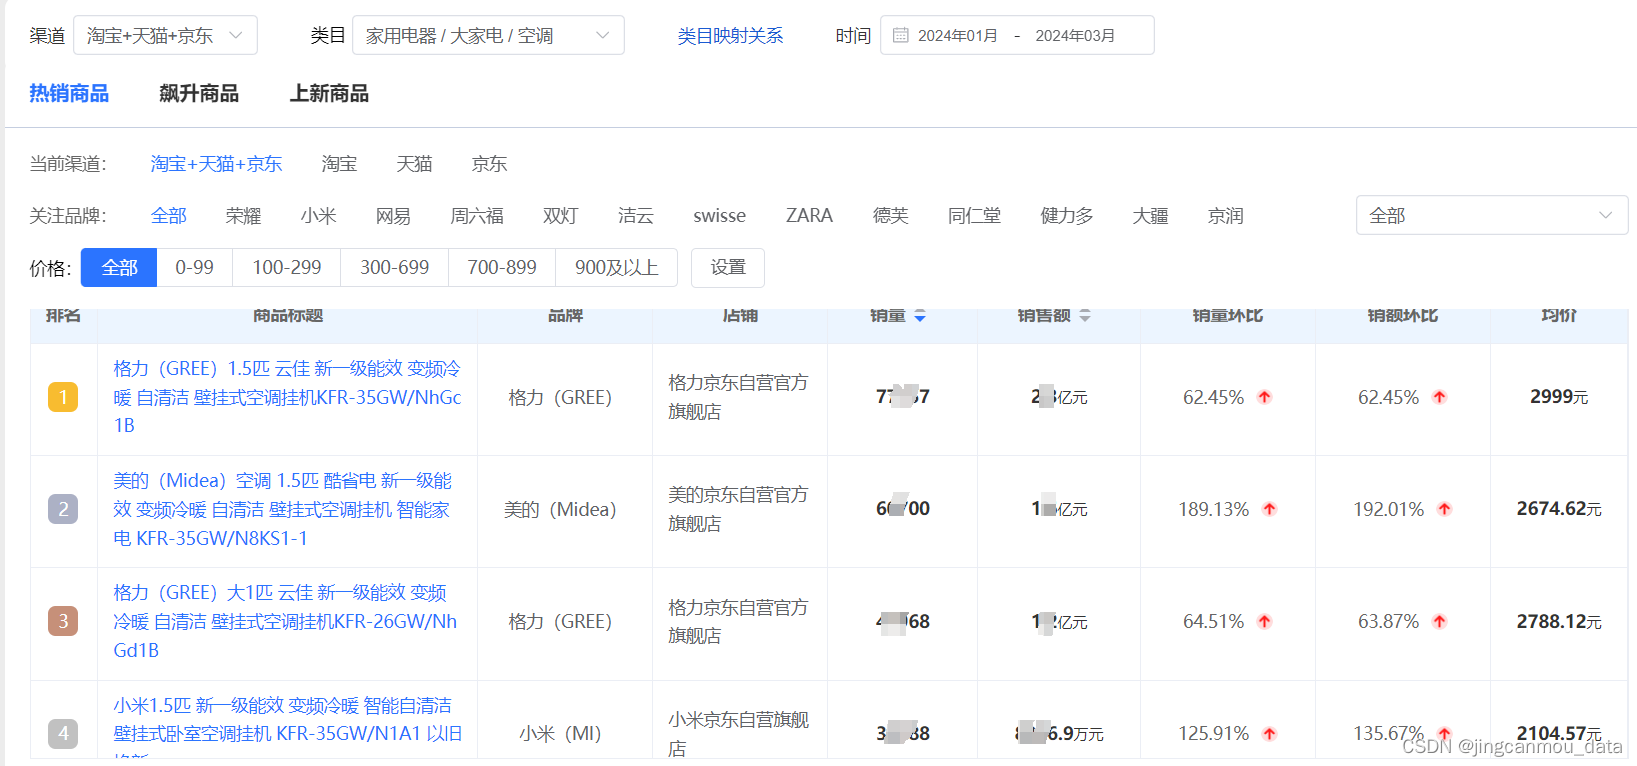Select the 天猫 channel filter

(x=414, y=163)
